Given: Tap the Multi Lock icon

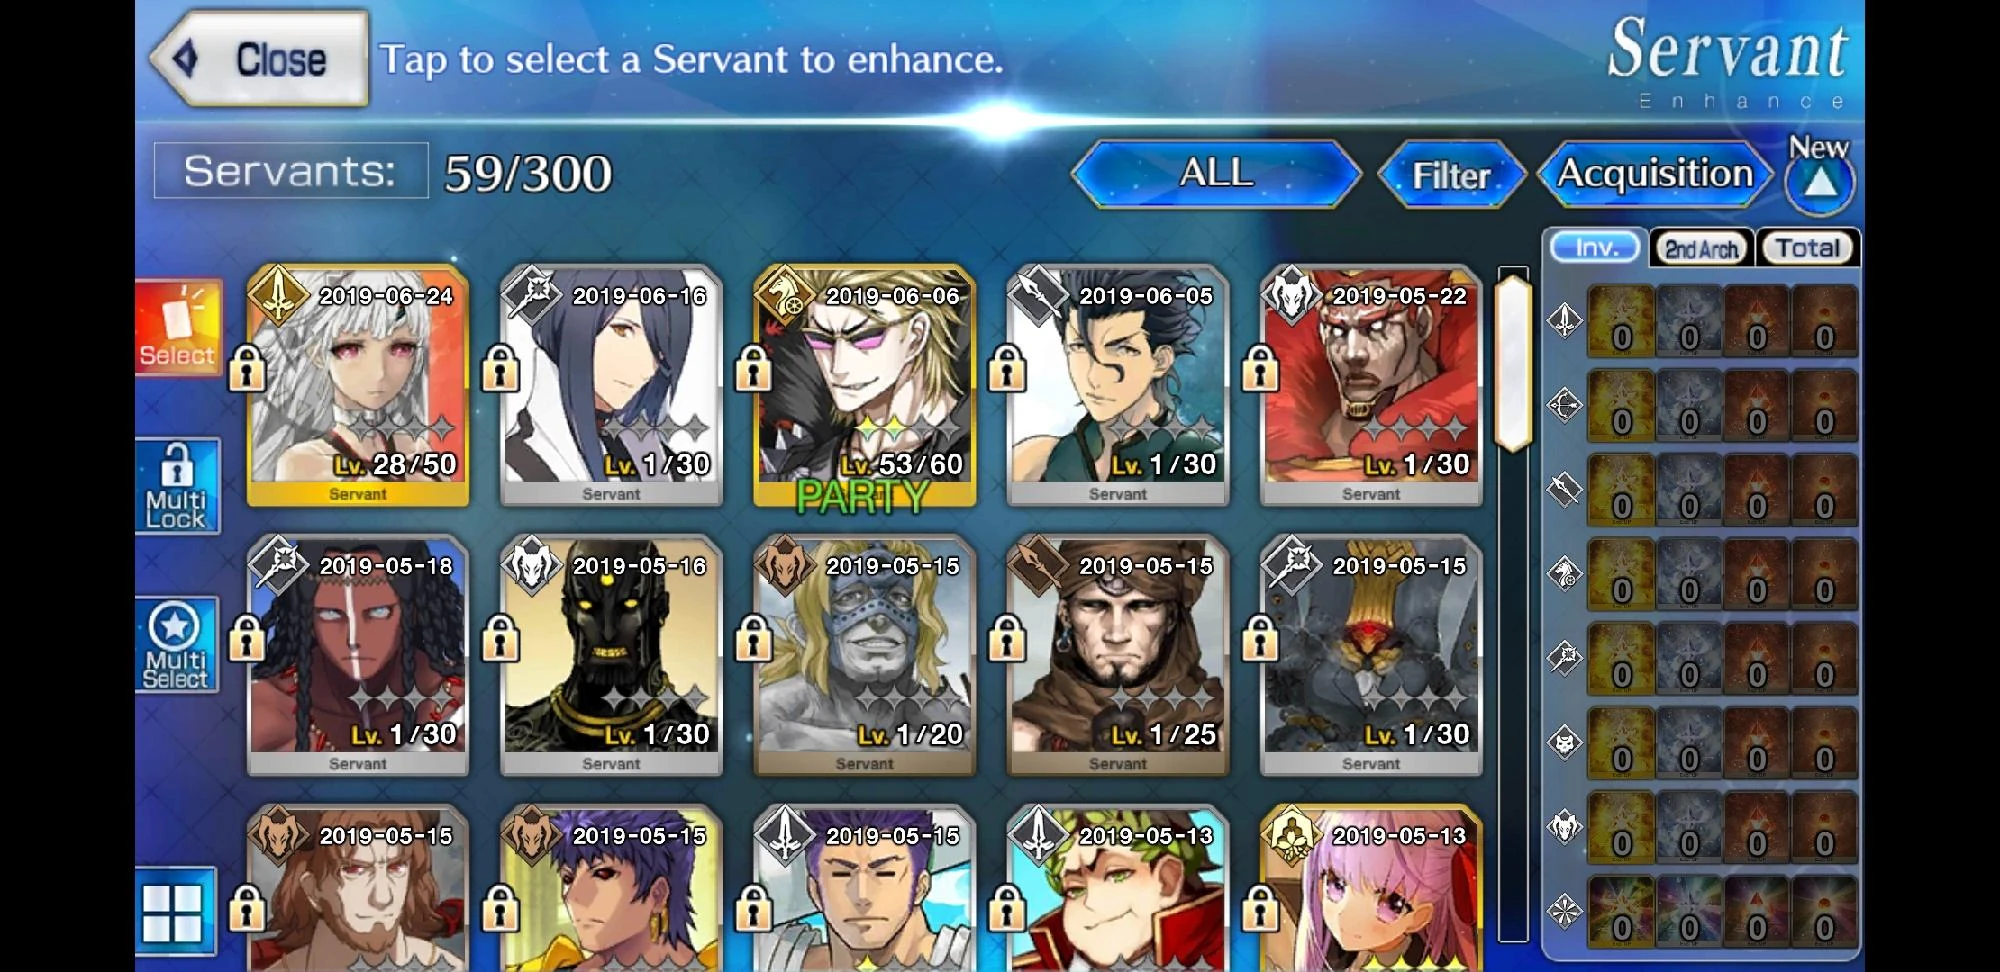Looking at the screenshot, I should 178,486.
